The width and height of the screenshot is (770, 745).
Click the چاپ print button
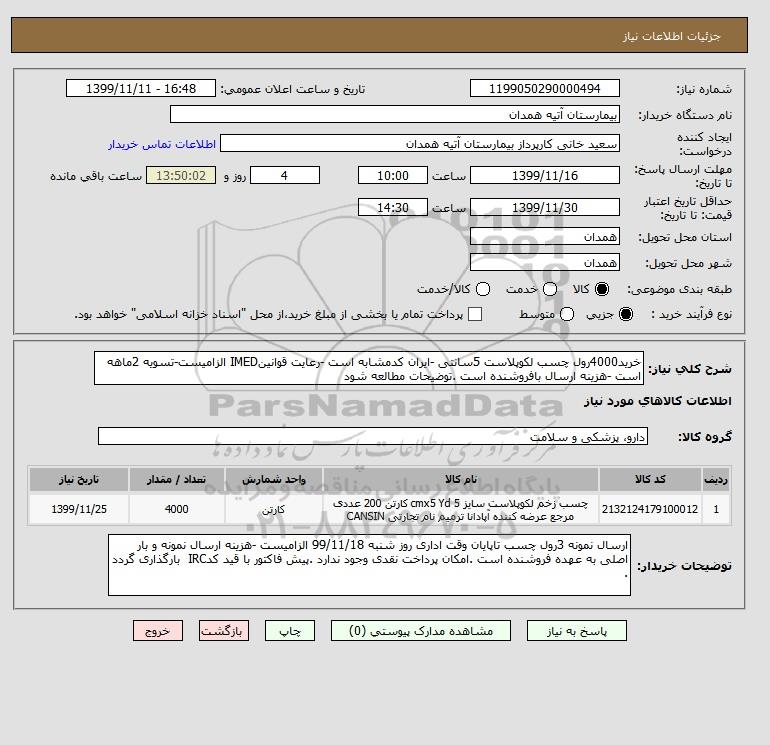[x=290, y=631]
